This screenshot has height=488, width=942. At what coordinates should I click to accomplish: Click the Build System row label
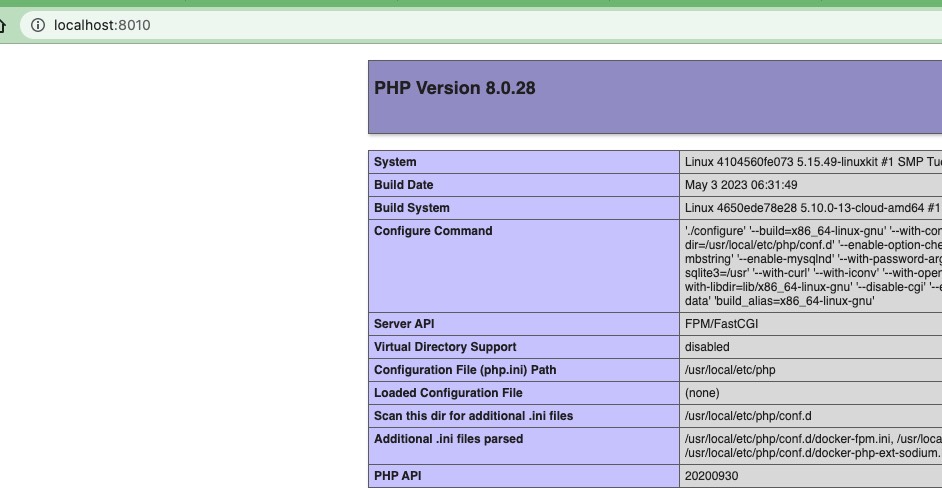click(x=411, y=208)
